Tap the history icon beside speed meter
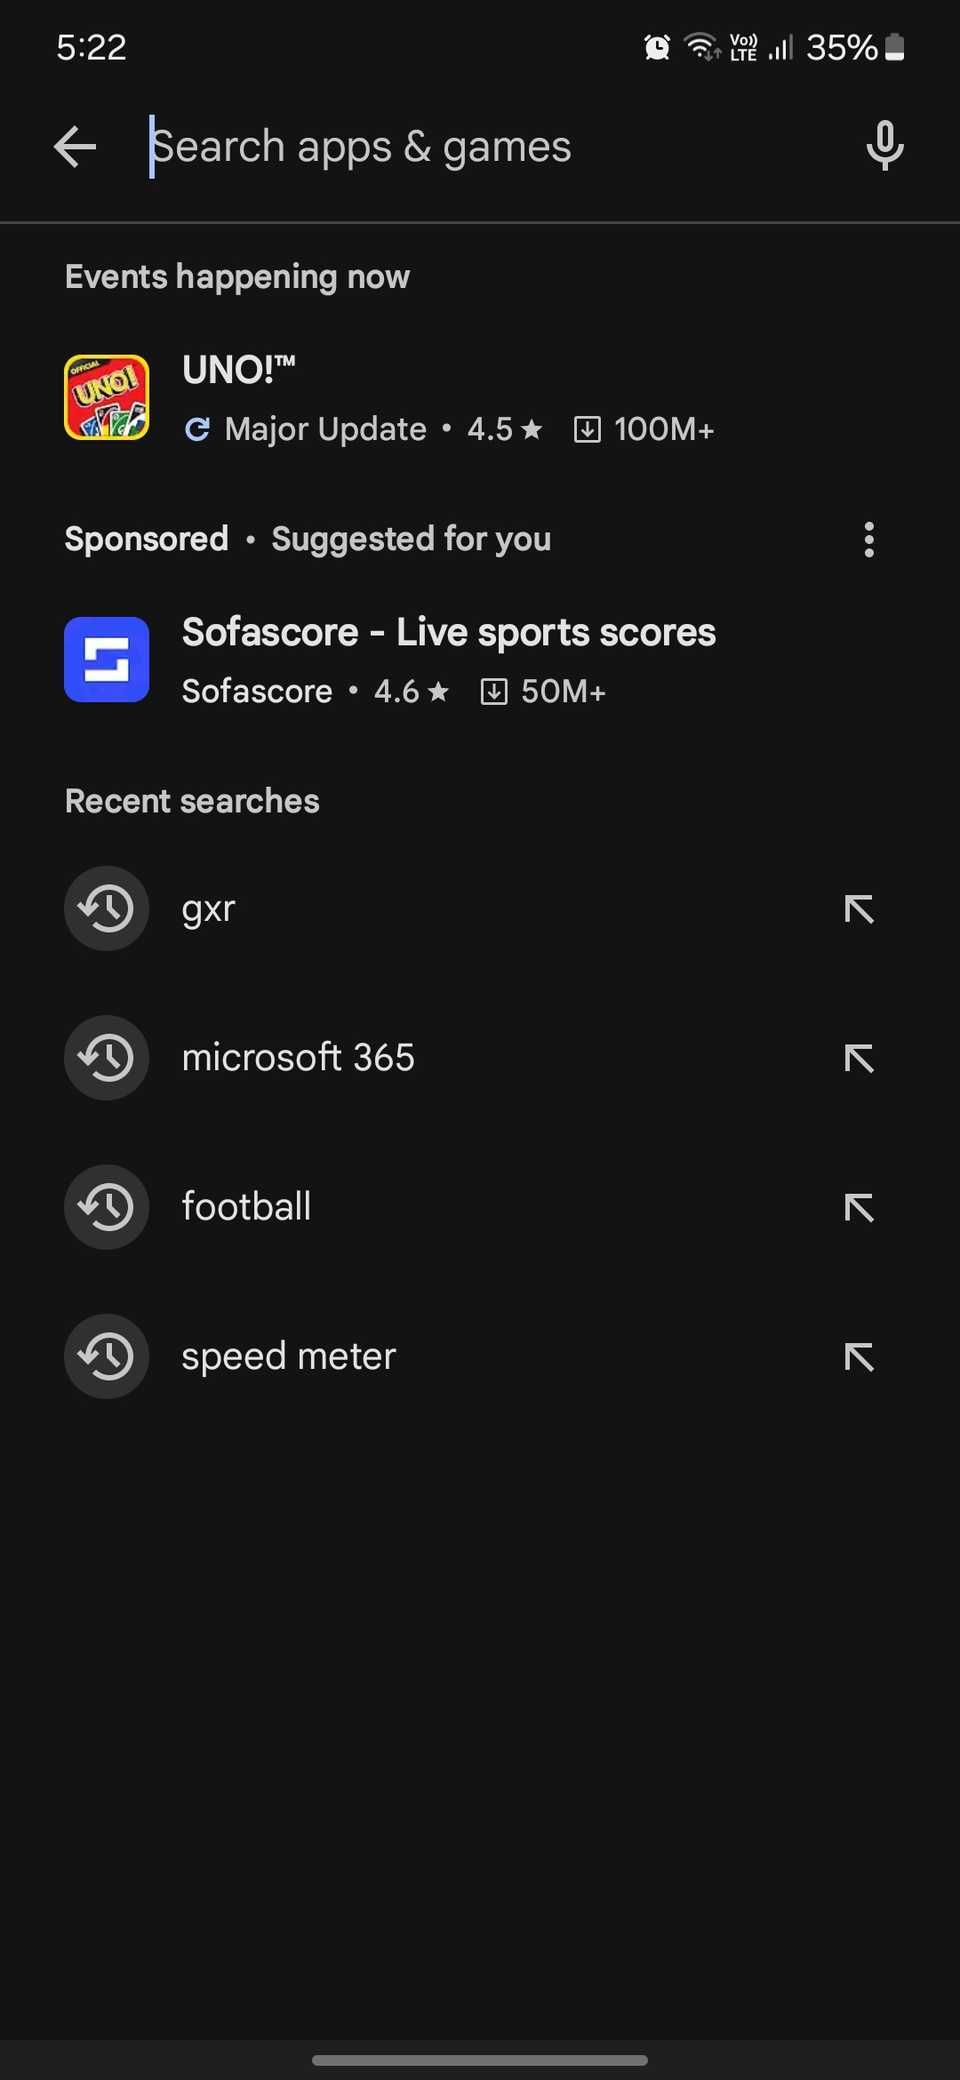The image size is (960, 2080). click(107, 1356)
